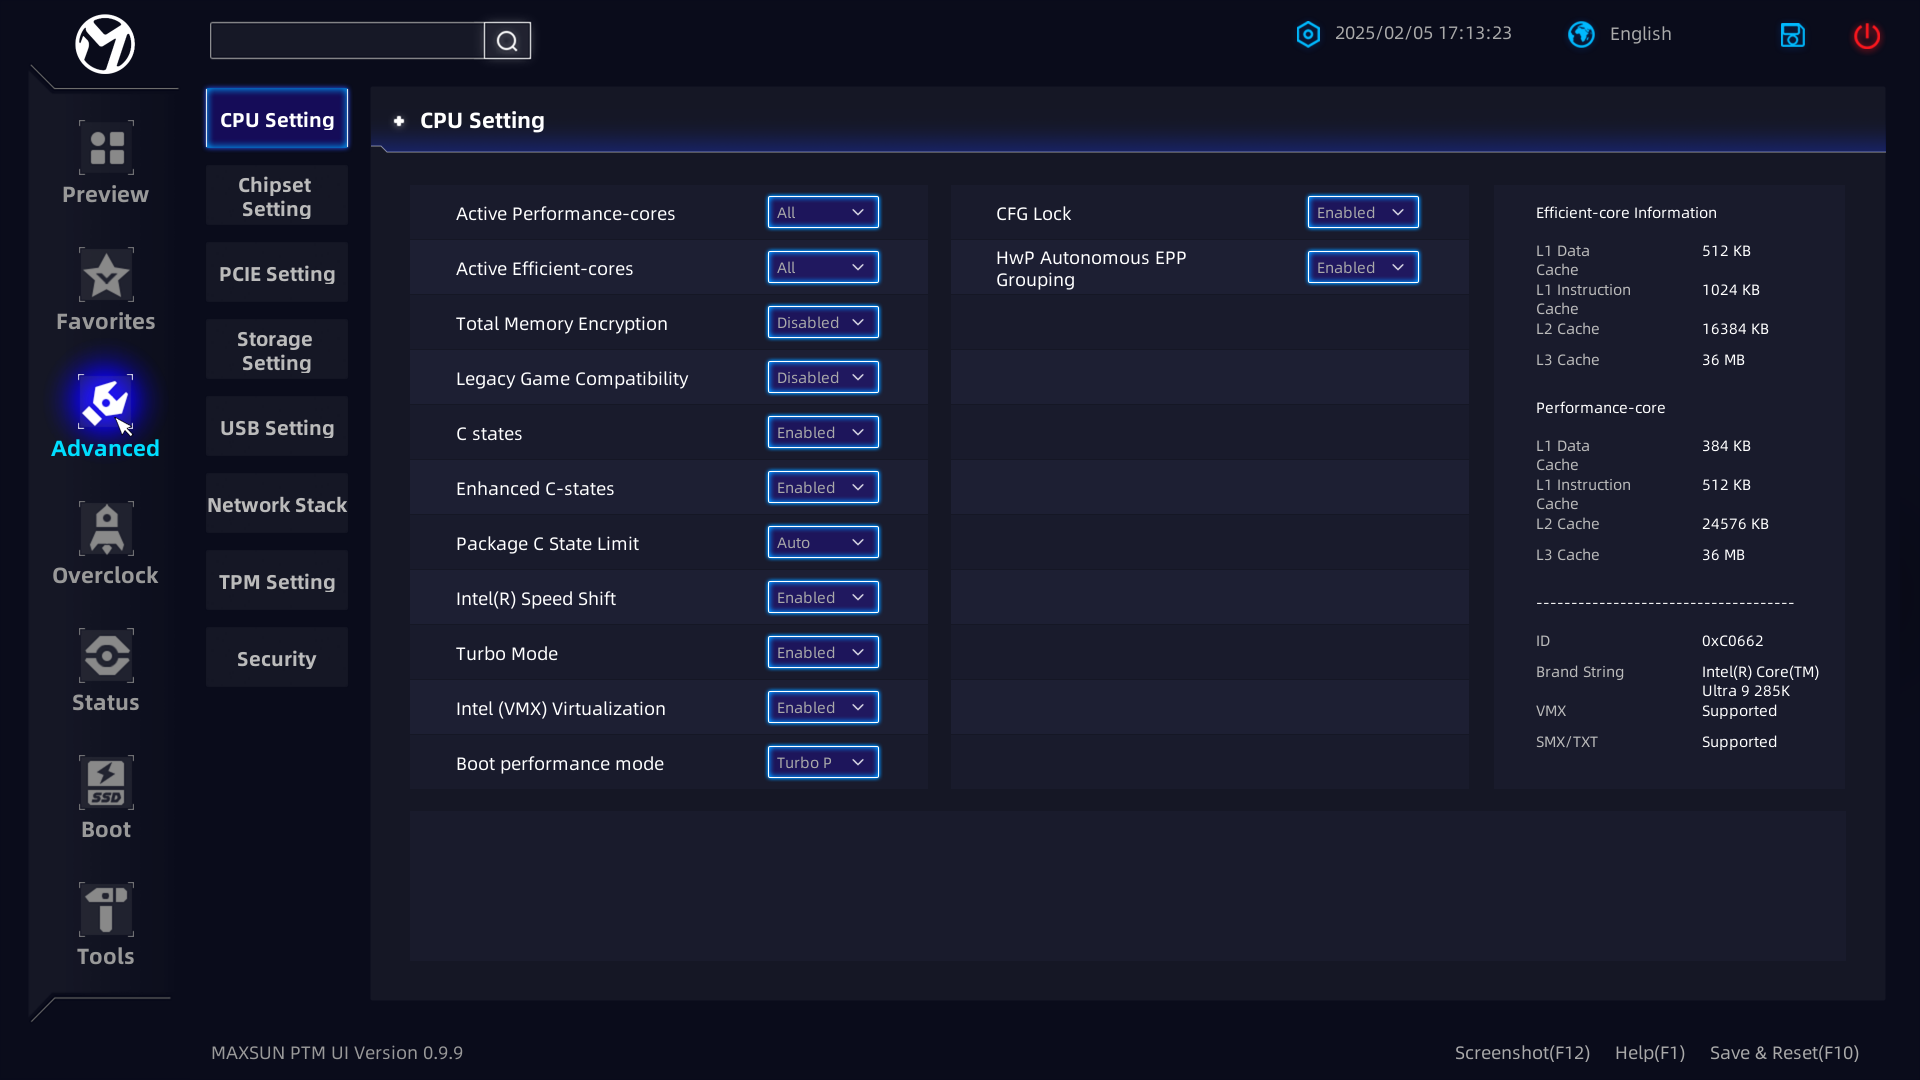Open the Total Memory Encryption dropdown
Image resolution: width=1920 pixels, height=1080 pixels.
pos(822,323)
